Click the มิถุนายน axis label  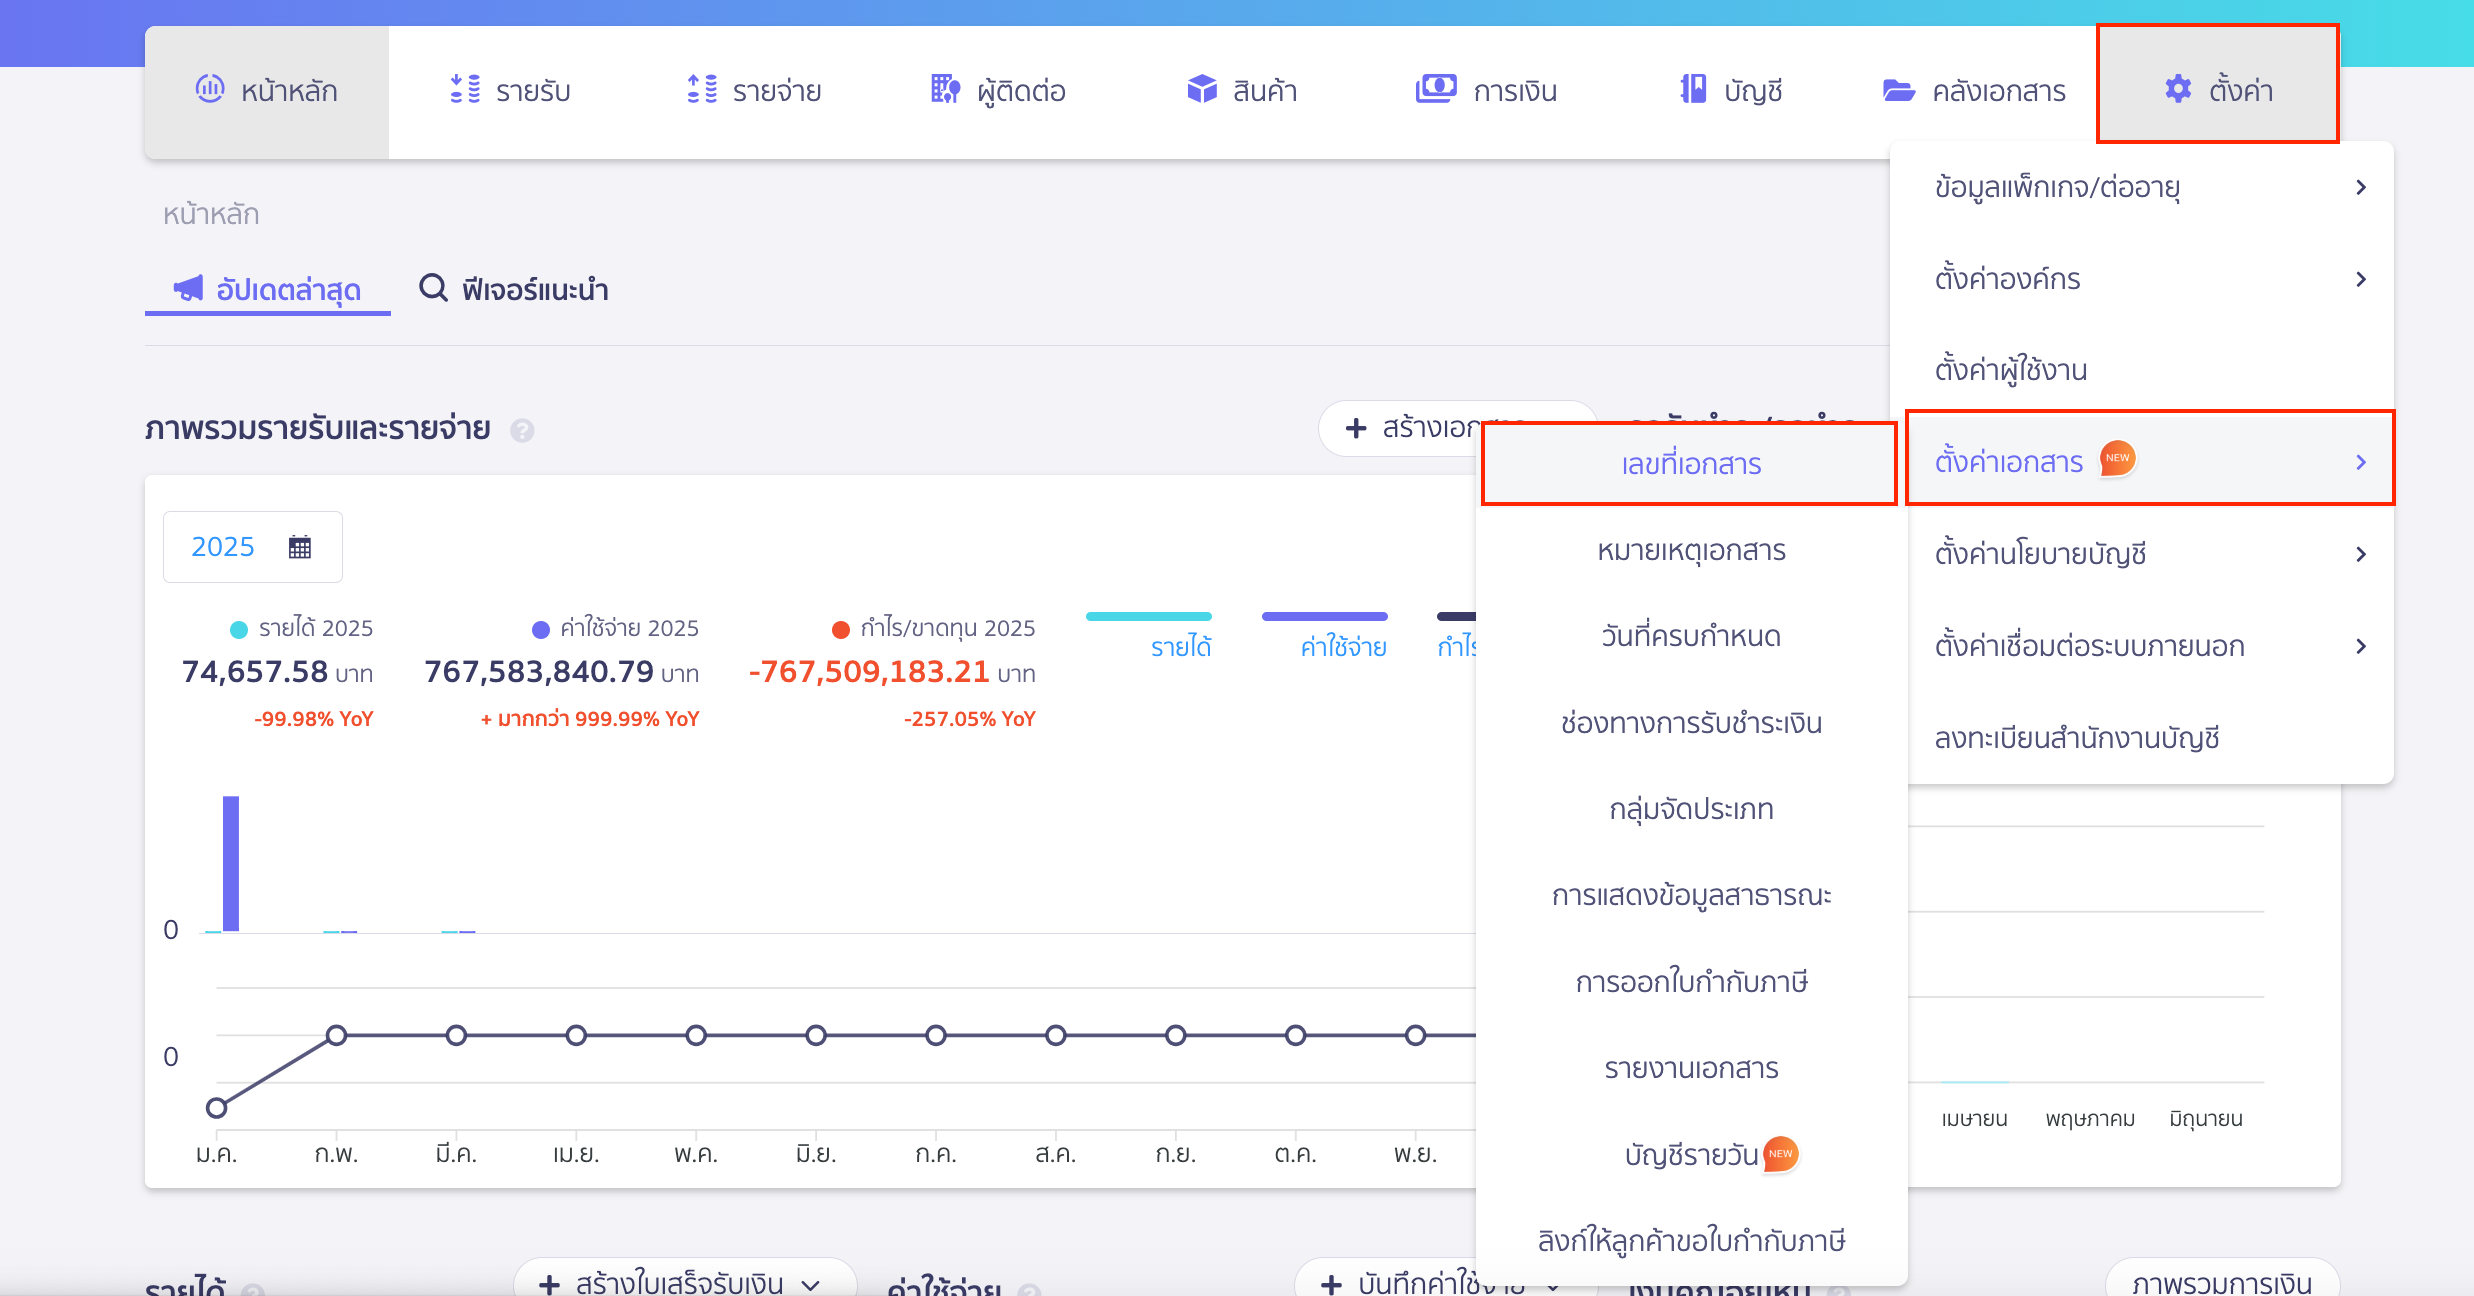pyautogui.click(x=2206, y=1118)
